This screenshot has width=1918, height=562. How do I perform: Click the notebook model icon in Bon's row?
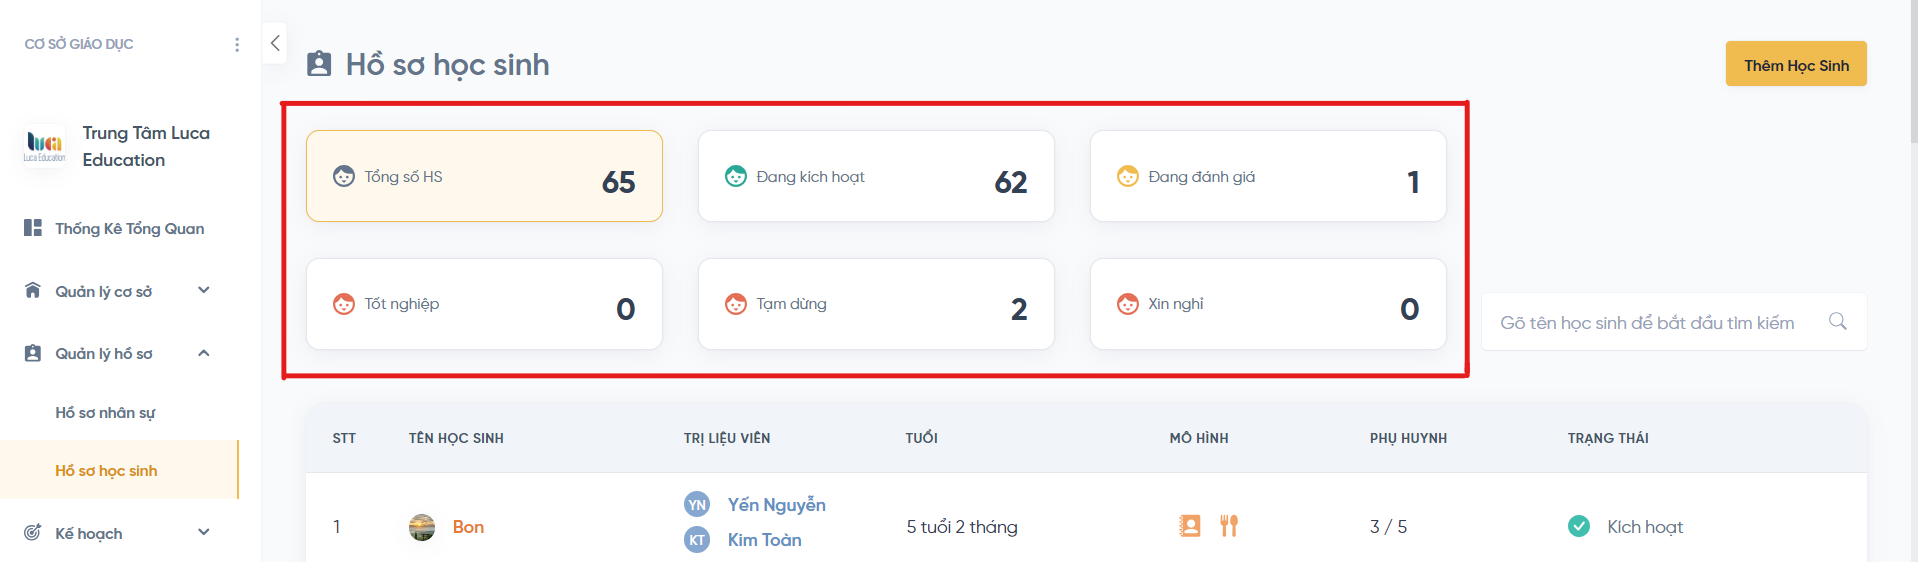tap(1189, 526)
